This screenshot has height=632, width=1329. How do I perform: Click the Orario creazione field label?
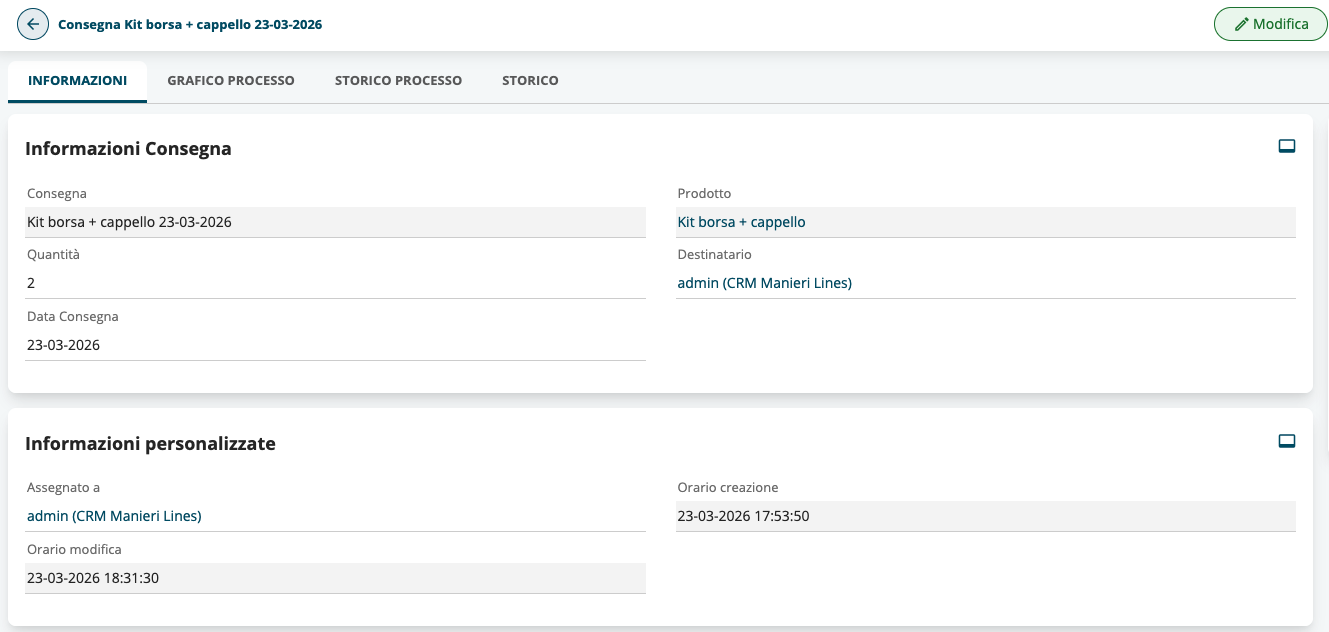tap(727, 488)
